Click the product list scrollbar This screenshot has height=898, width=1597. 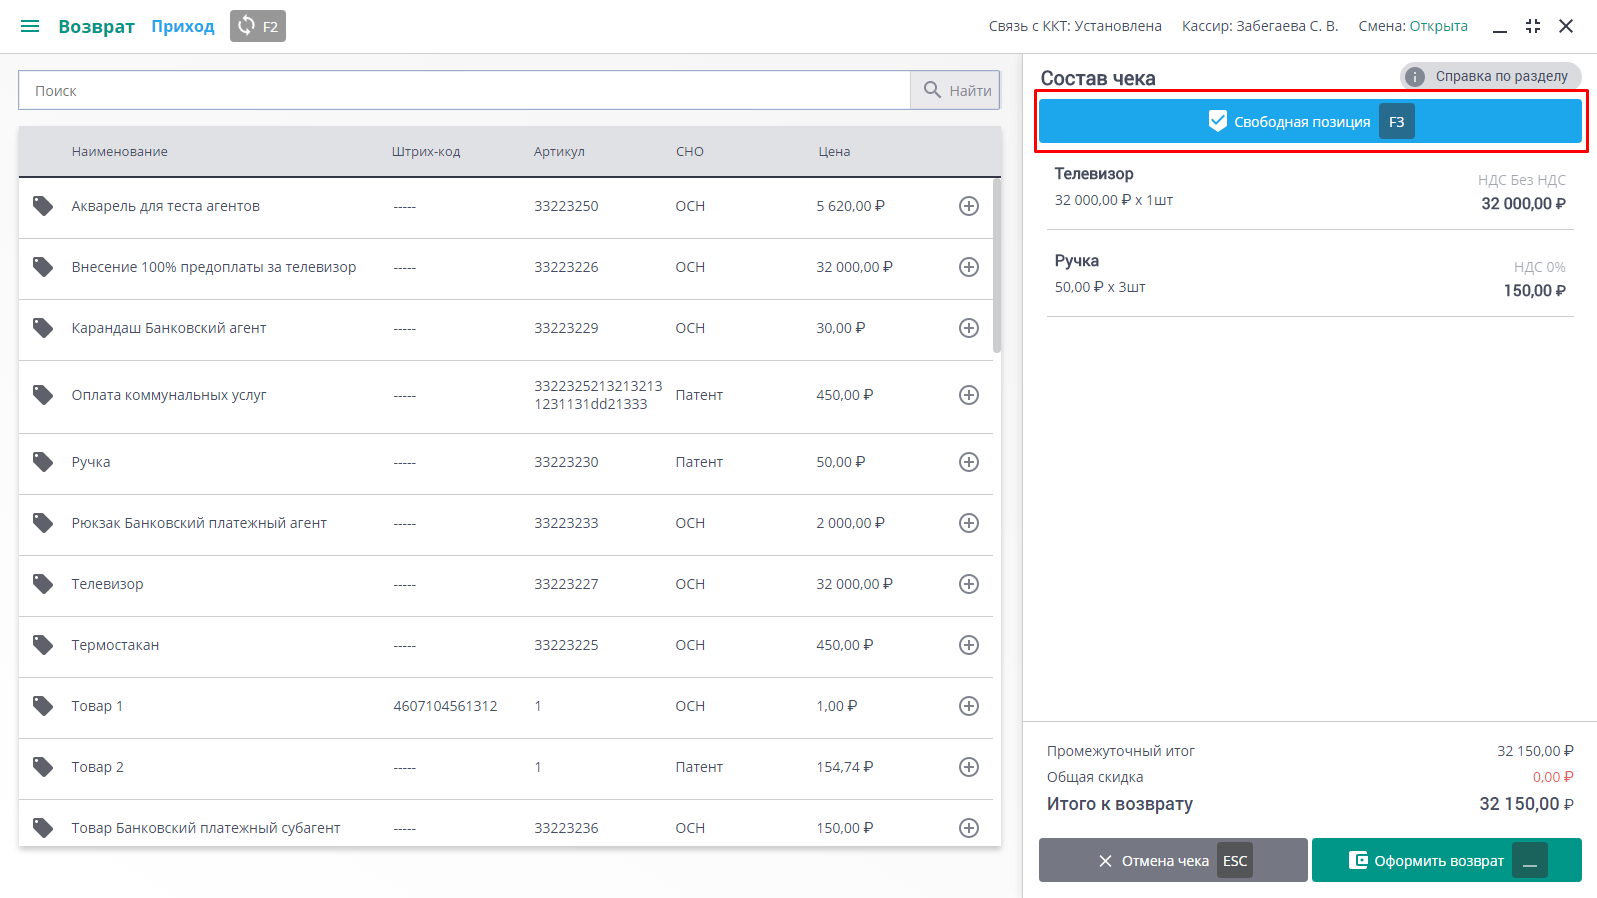(x=996, y=265)
